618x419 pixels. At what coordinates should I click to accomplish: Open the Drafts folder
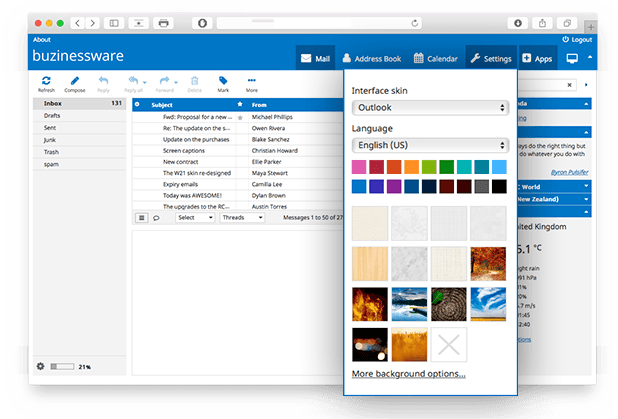coord(52,116)
